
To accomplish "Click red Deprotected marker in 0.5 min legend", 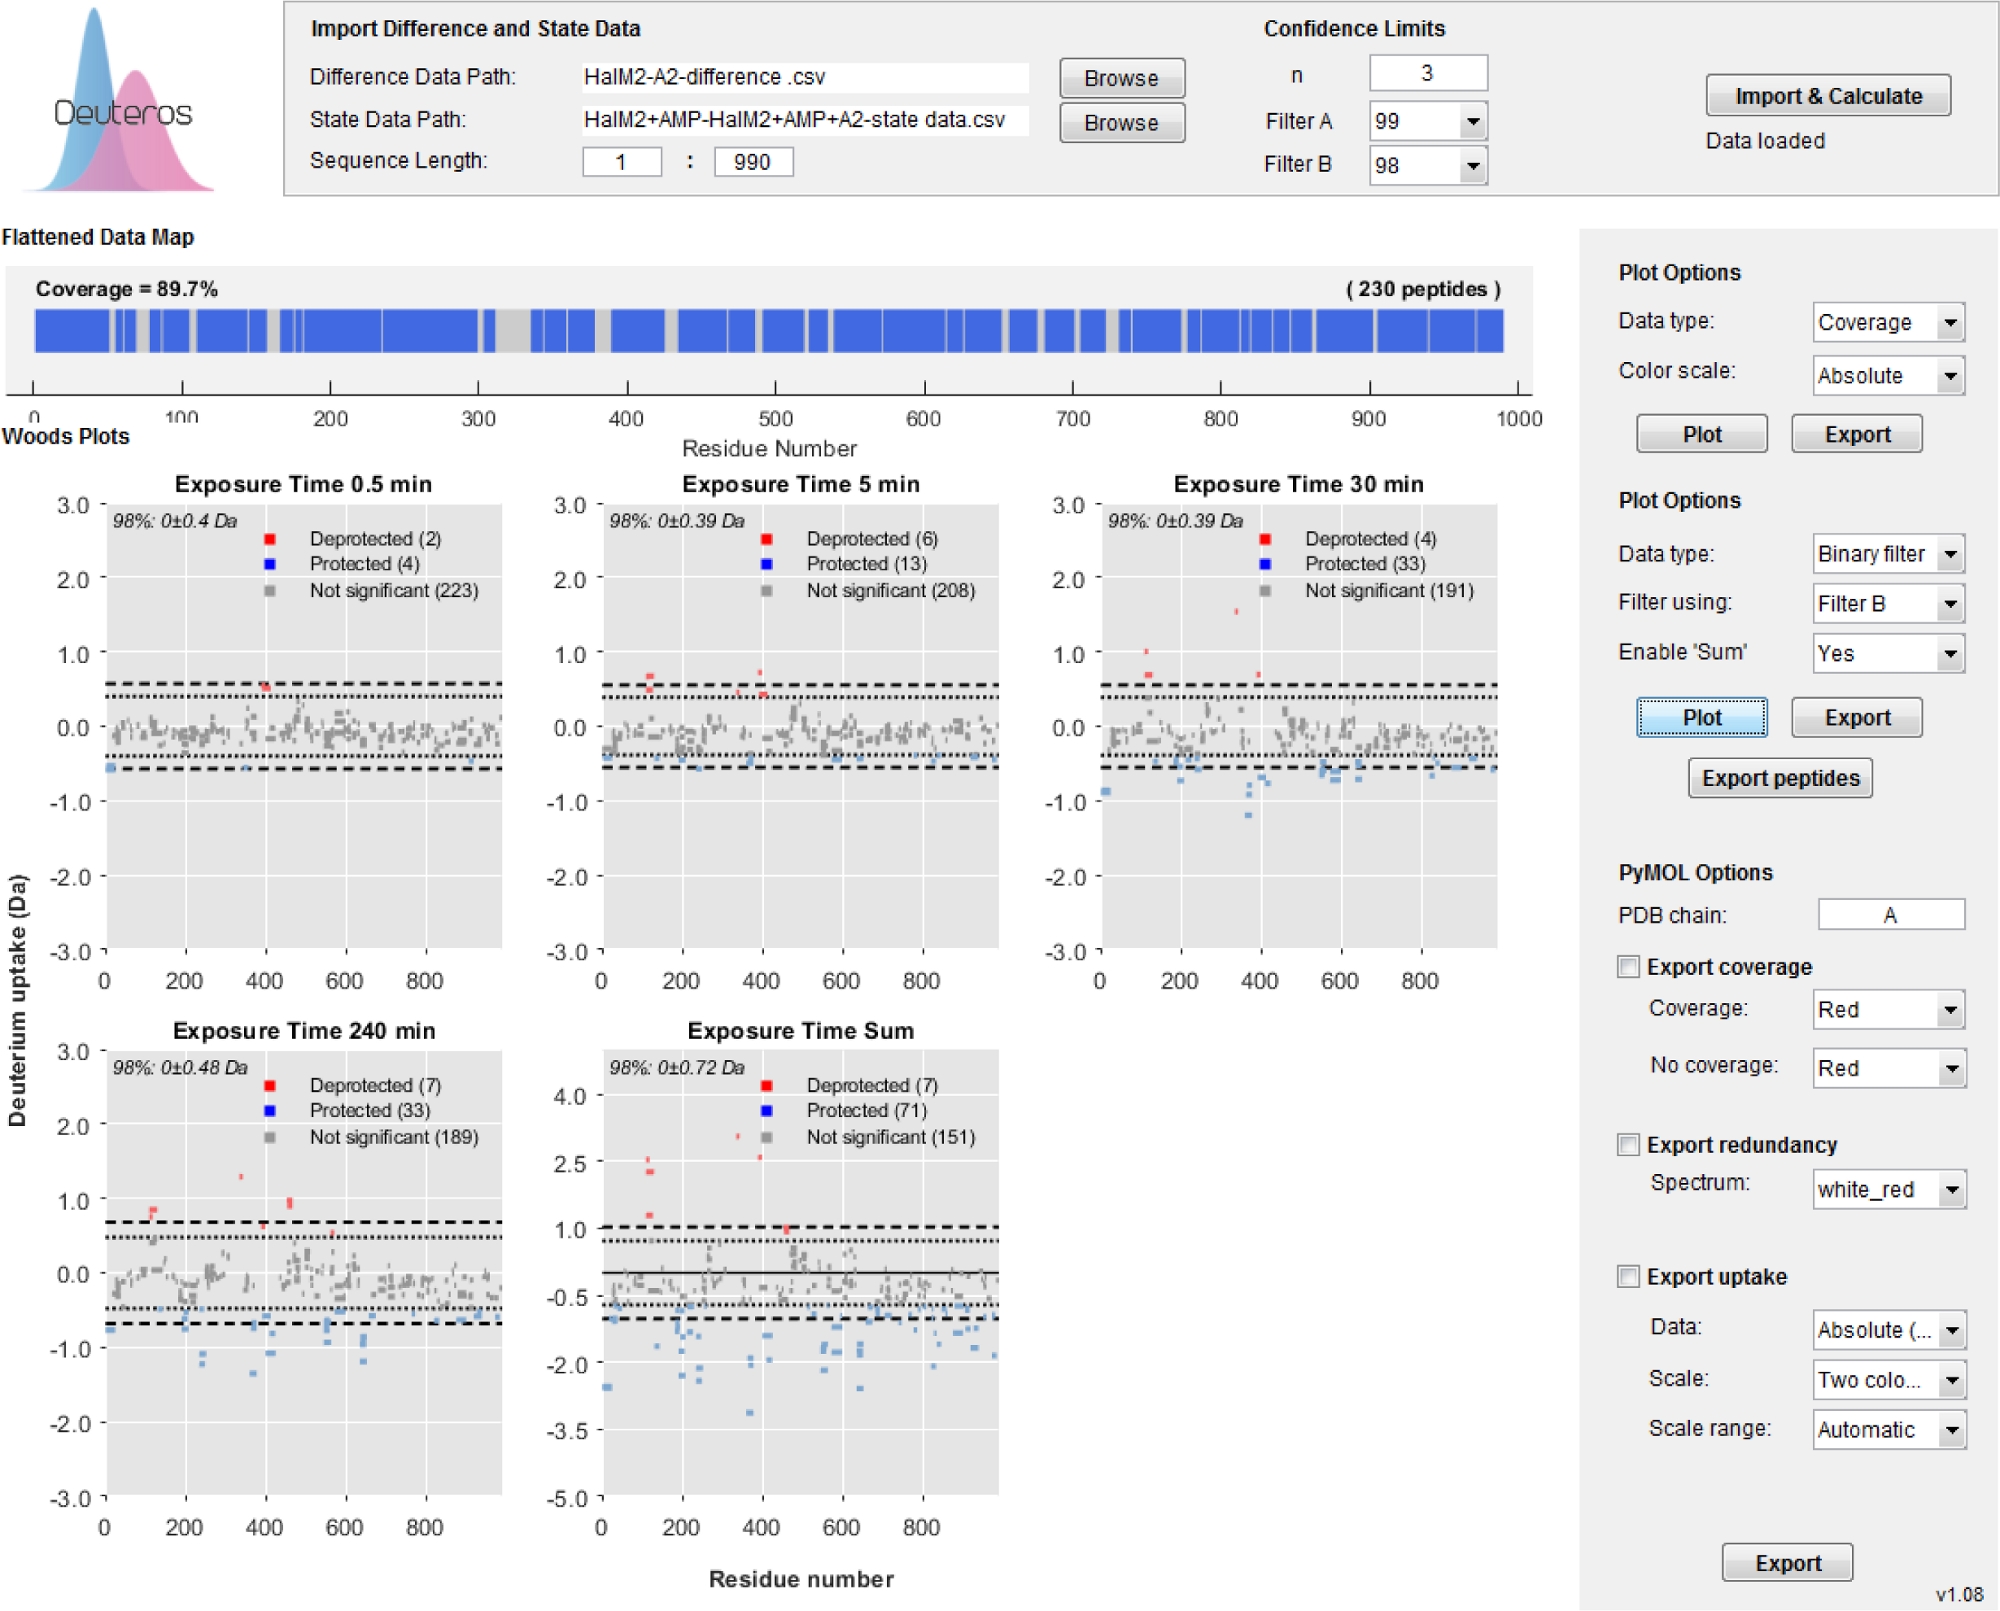I will click(x=269, y=539).
